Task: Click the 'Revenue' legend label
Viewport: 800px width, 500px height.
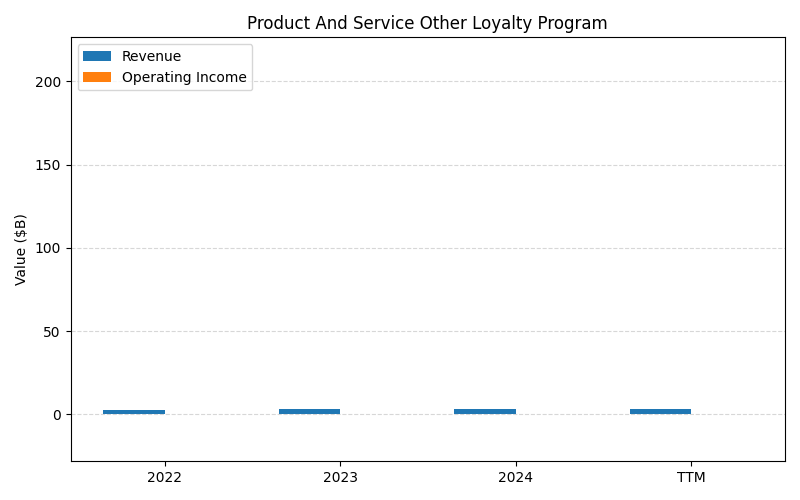Action: tap(151, 56)
